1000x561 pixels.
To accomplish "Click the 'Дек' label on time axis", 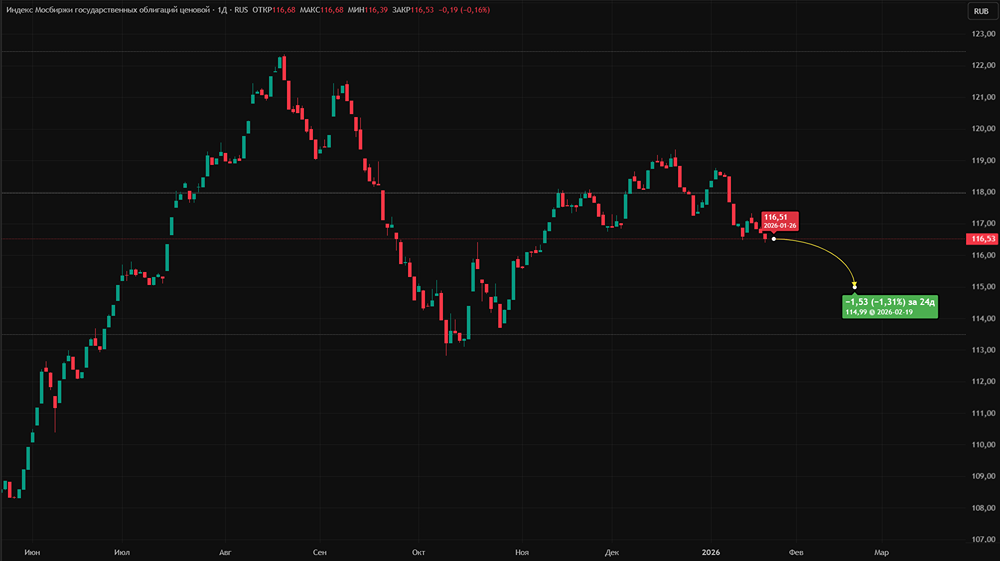I will (612, 552).
